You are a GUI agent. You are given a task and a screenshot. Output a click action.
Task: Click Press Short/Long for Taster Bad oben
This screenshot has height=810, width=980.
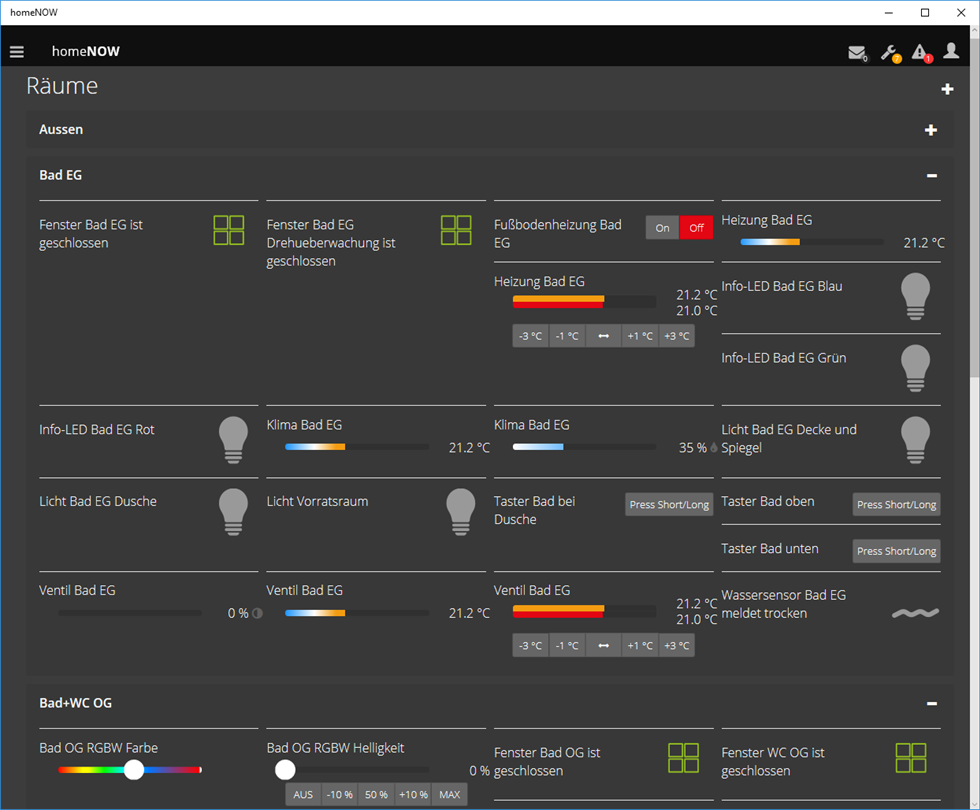(897, 504)
